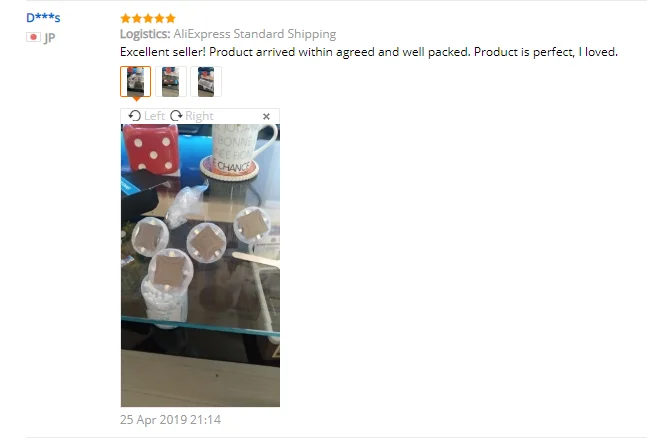Click the first orange rating star

pyautogui.click(x=125, y=18)
